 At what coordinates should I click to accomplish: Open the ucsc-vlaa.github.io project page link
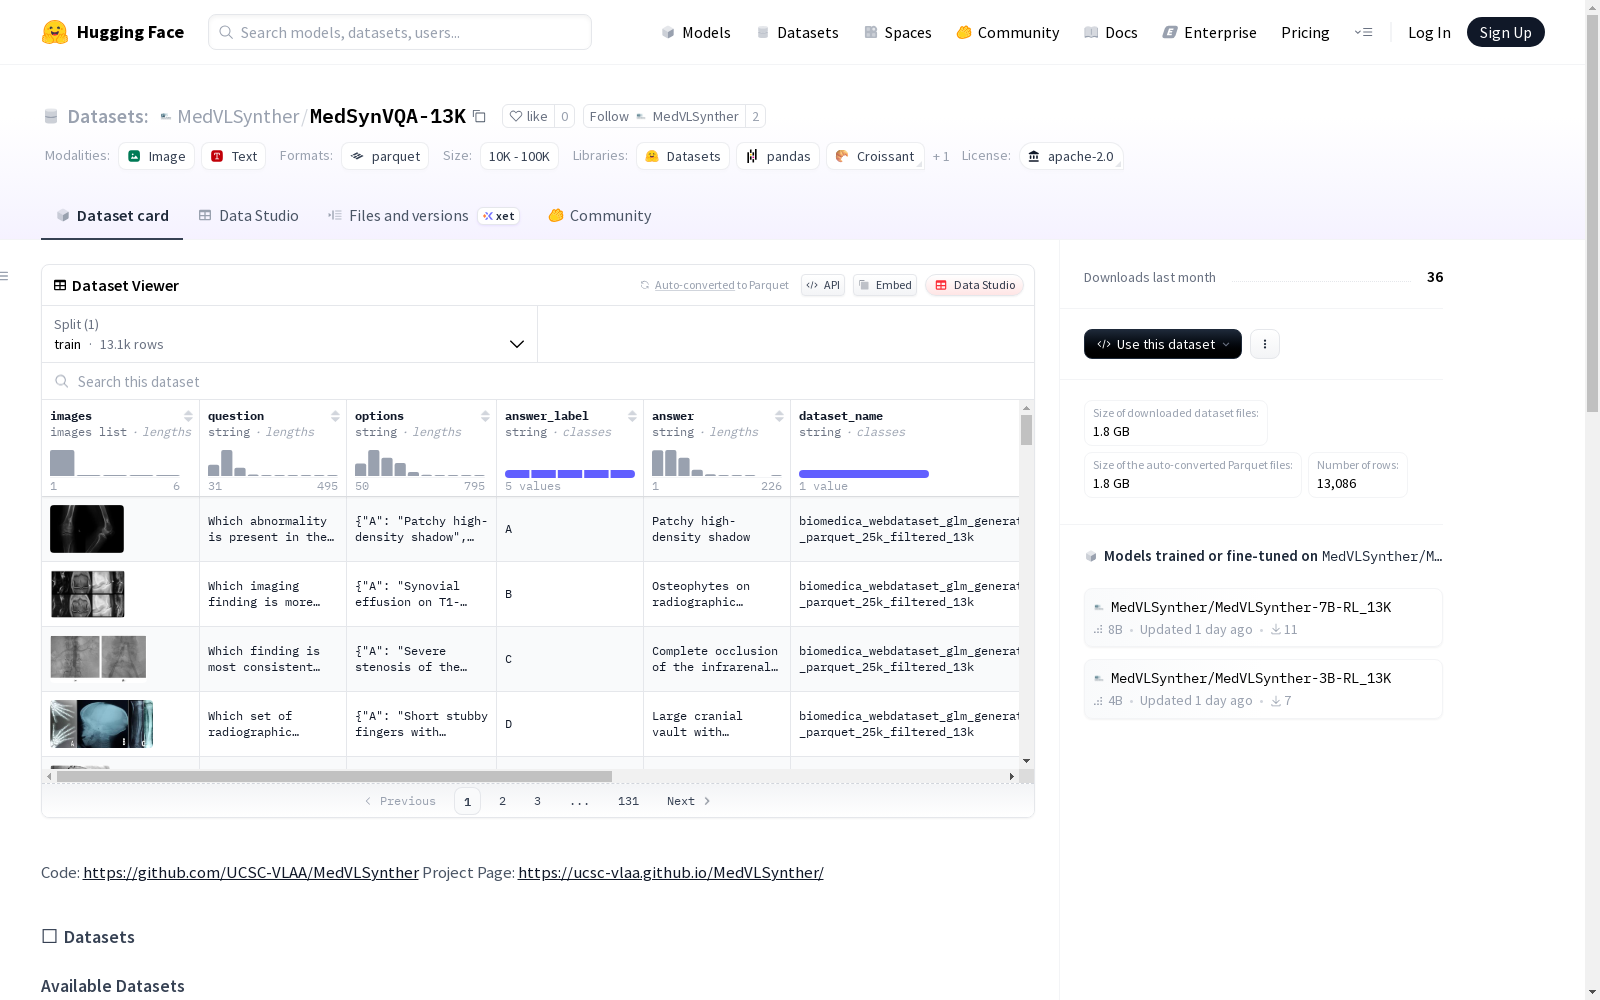(x=671, y=872)
